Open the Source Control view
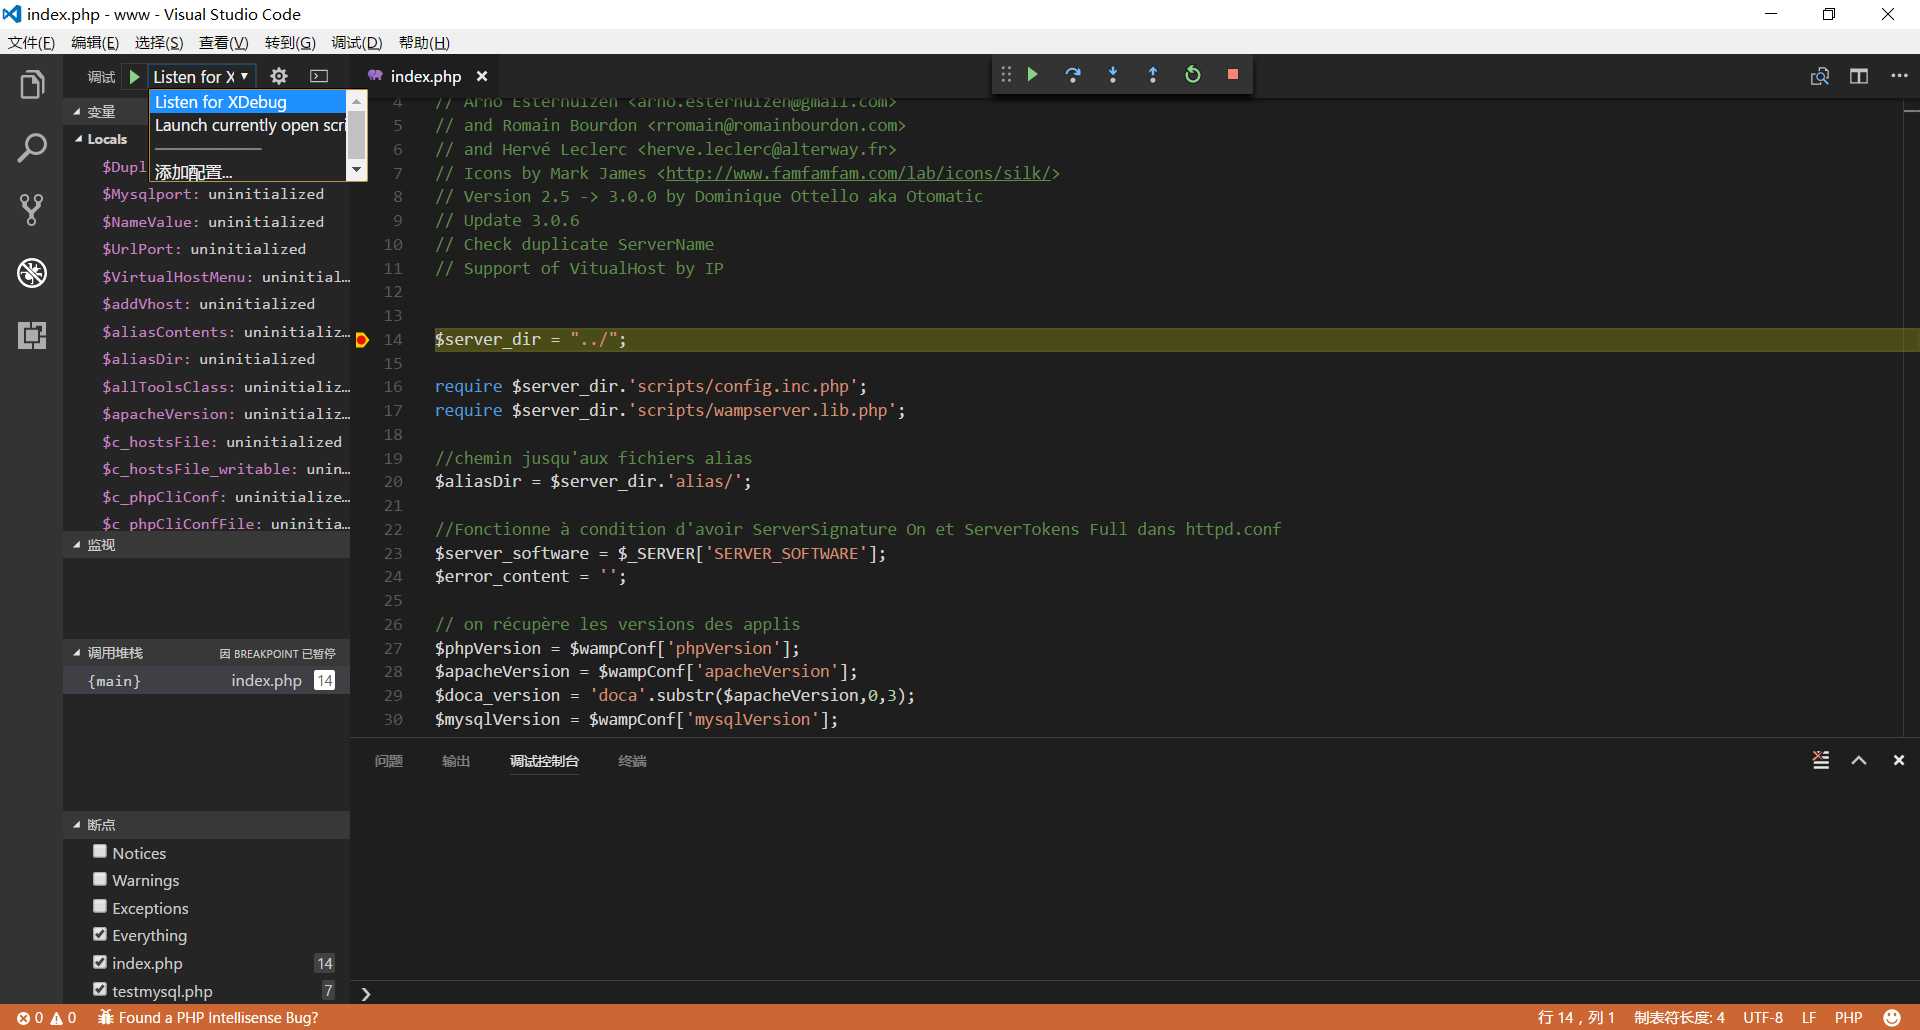1920x1030 pixels. click(x=32, y=209)
